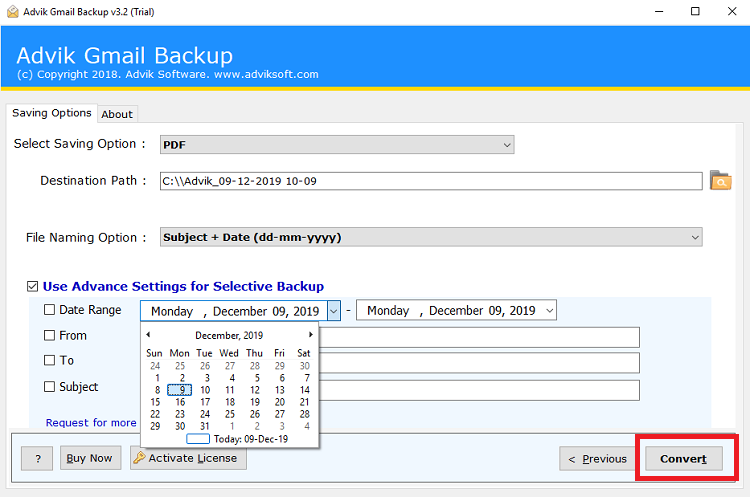
Task: Choose December 31 in the calendar
Action: 205,426
